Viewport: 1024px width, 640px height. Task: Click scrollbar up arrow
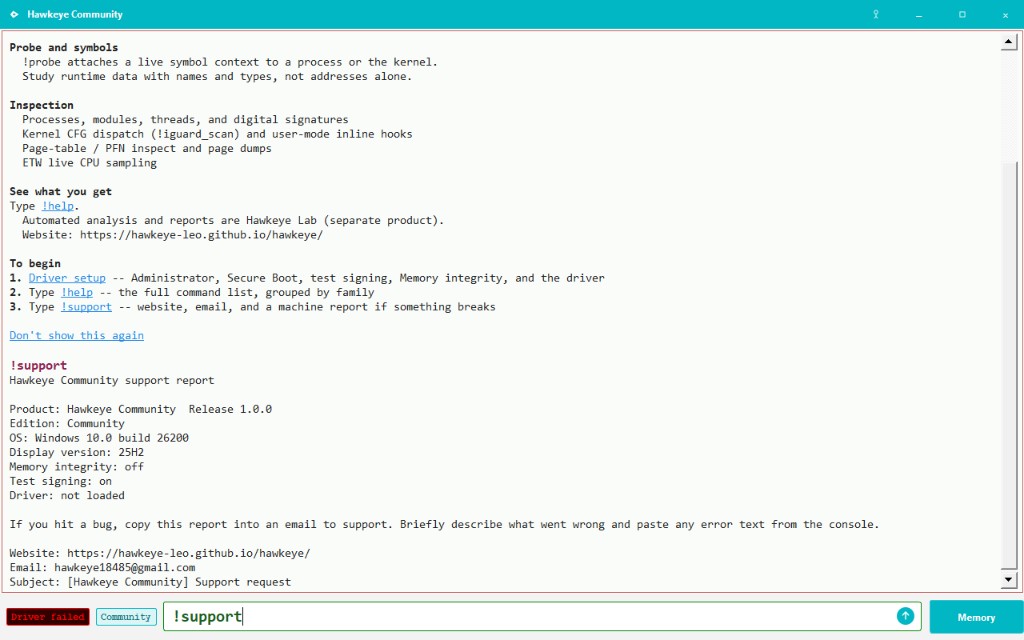1008,42
